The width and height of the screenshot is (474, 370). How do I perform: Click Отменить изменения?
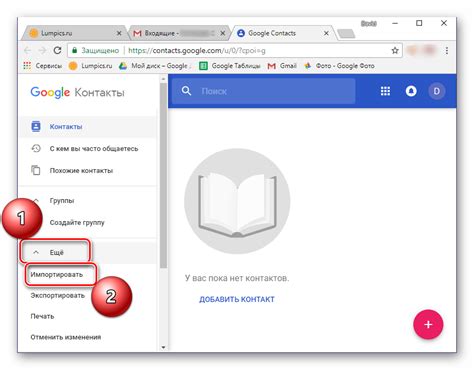[66, 337]
